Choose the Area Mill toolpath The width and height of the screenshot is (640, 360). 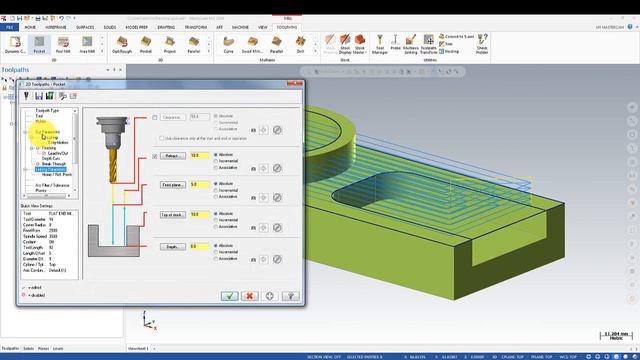pyautogui.click(x=87, y=44)
